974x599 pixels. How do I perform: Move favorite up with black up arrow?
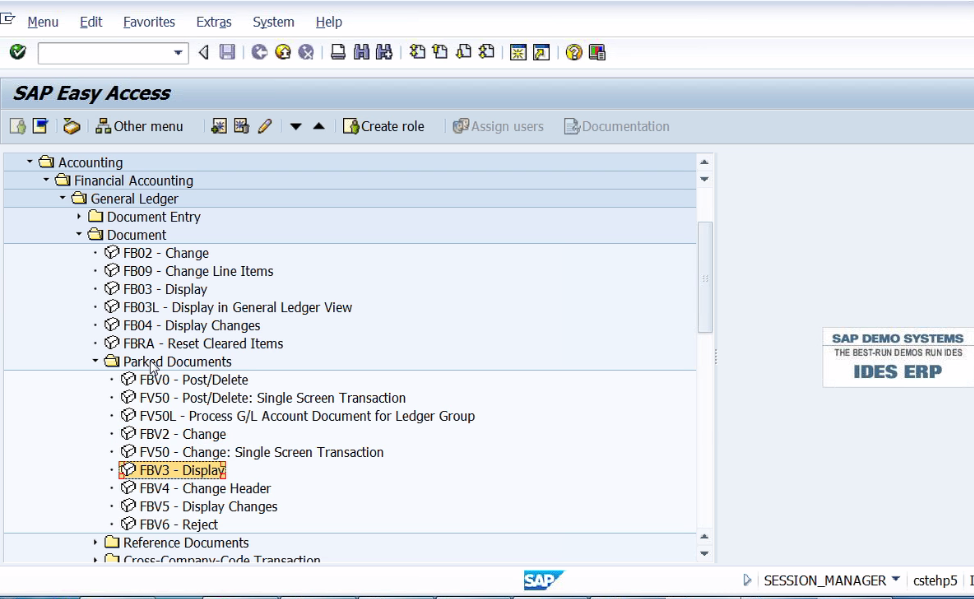tap(319, 126)
